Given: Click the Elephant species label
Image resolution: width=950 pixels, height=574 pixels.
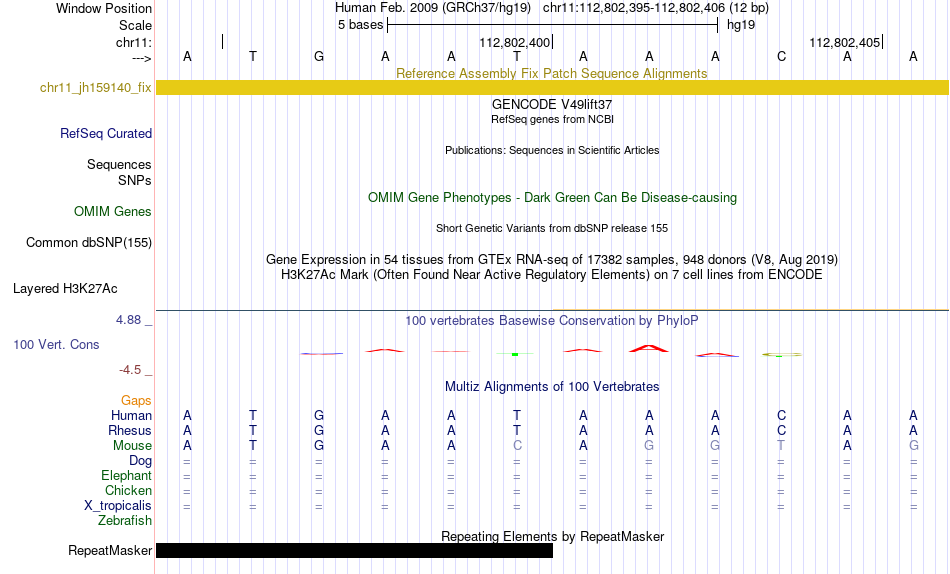Looking at the screenshot, I should coord(127,476).
